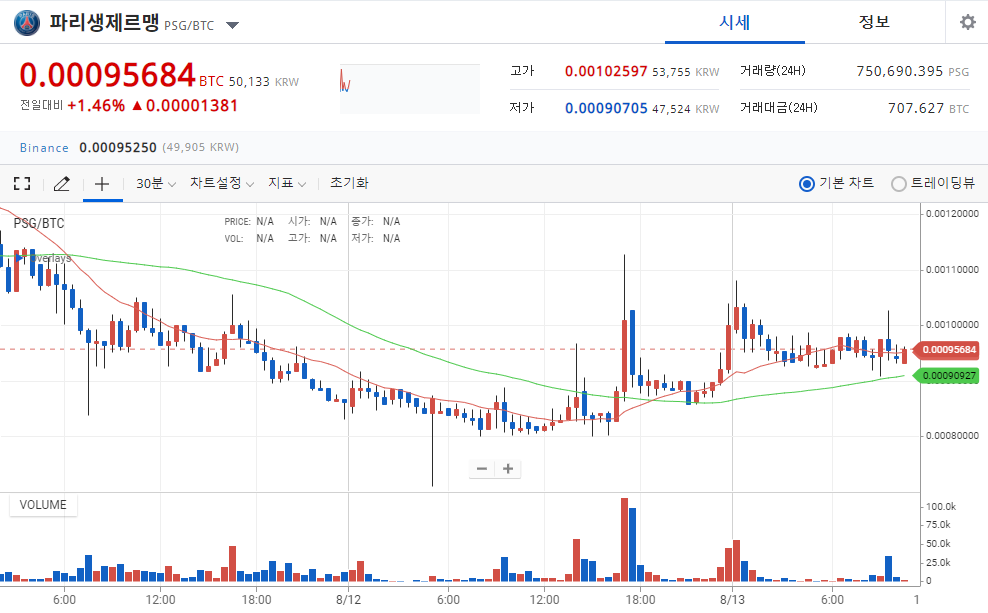Select the pencil drawing tool
988x613 pixels.
coord(61,183)
